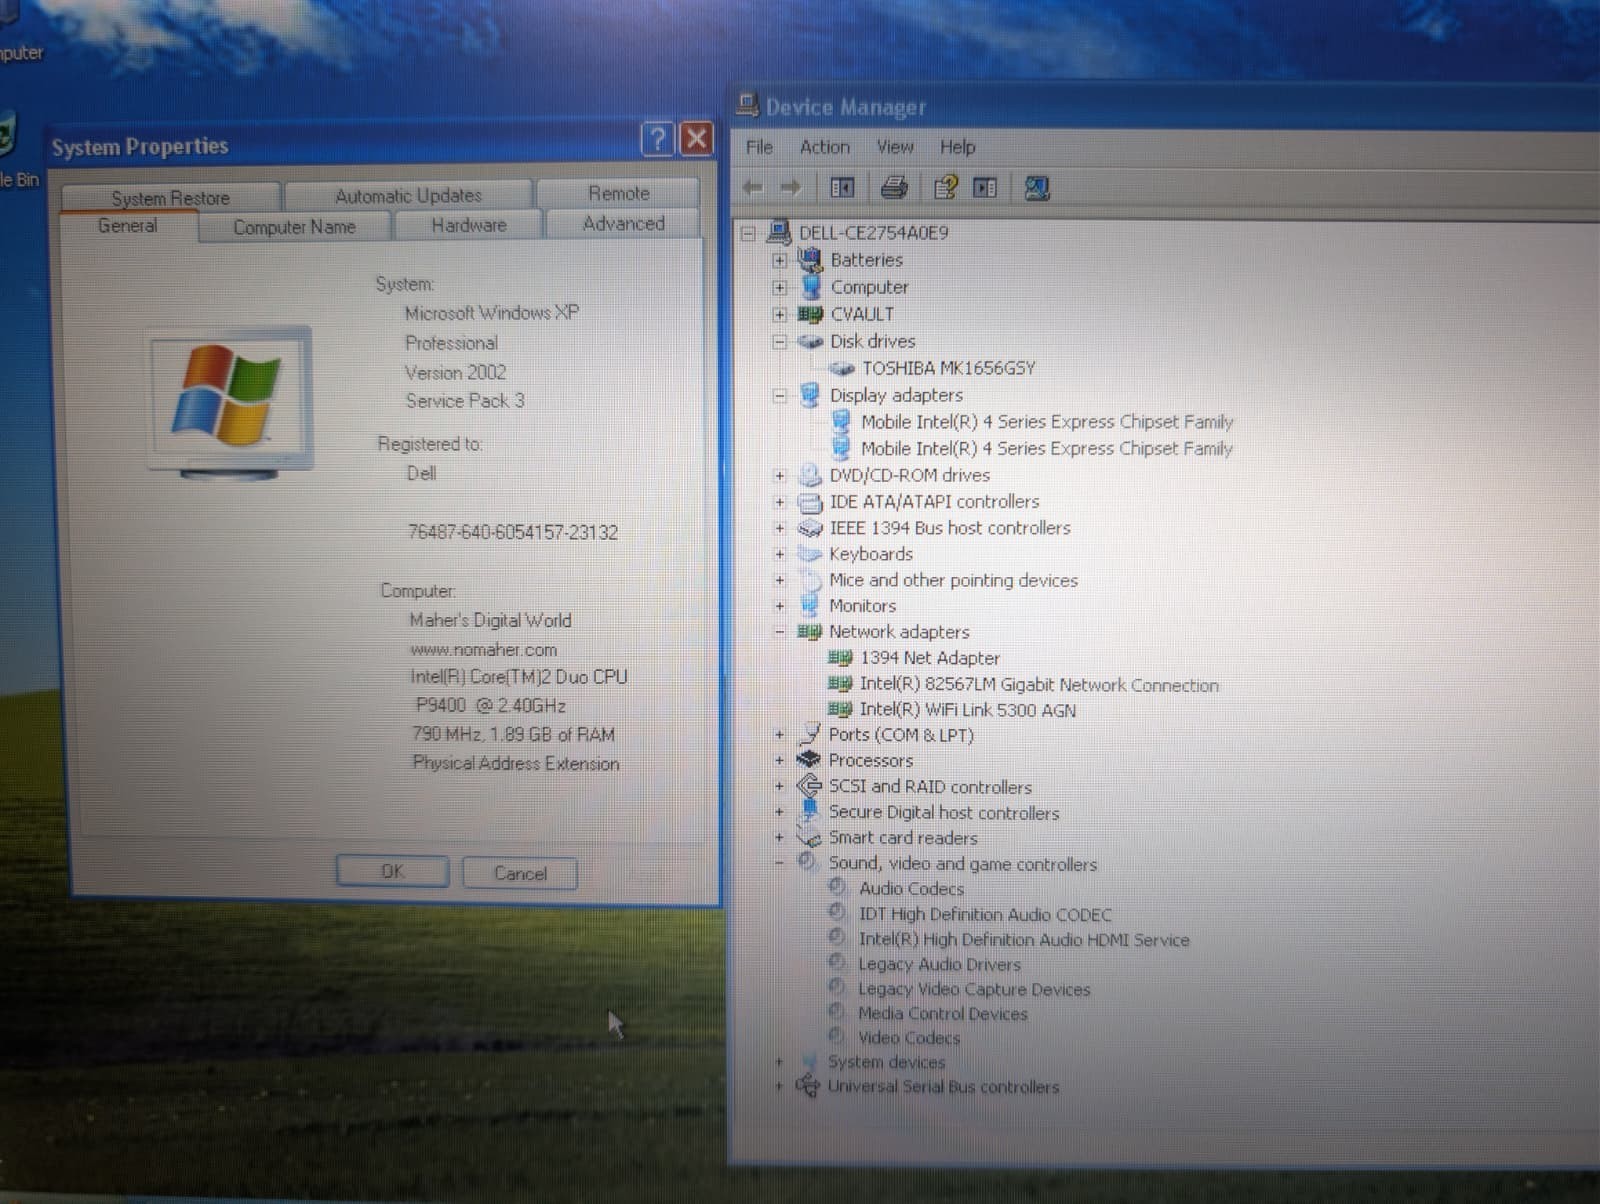
Task: Click the Disk drives category icon
Action: click(810, 342)
